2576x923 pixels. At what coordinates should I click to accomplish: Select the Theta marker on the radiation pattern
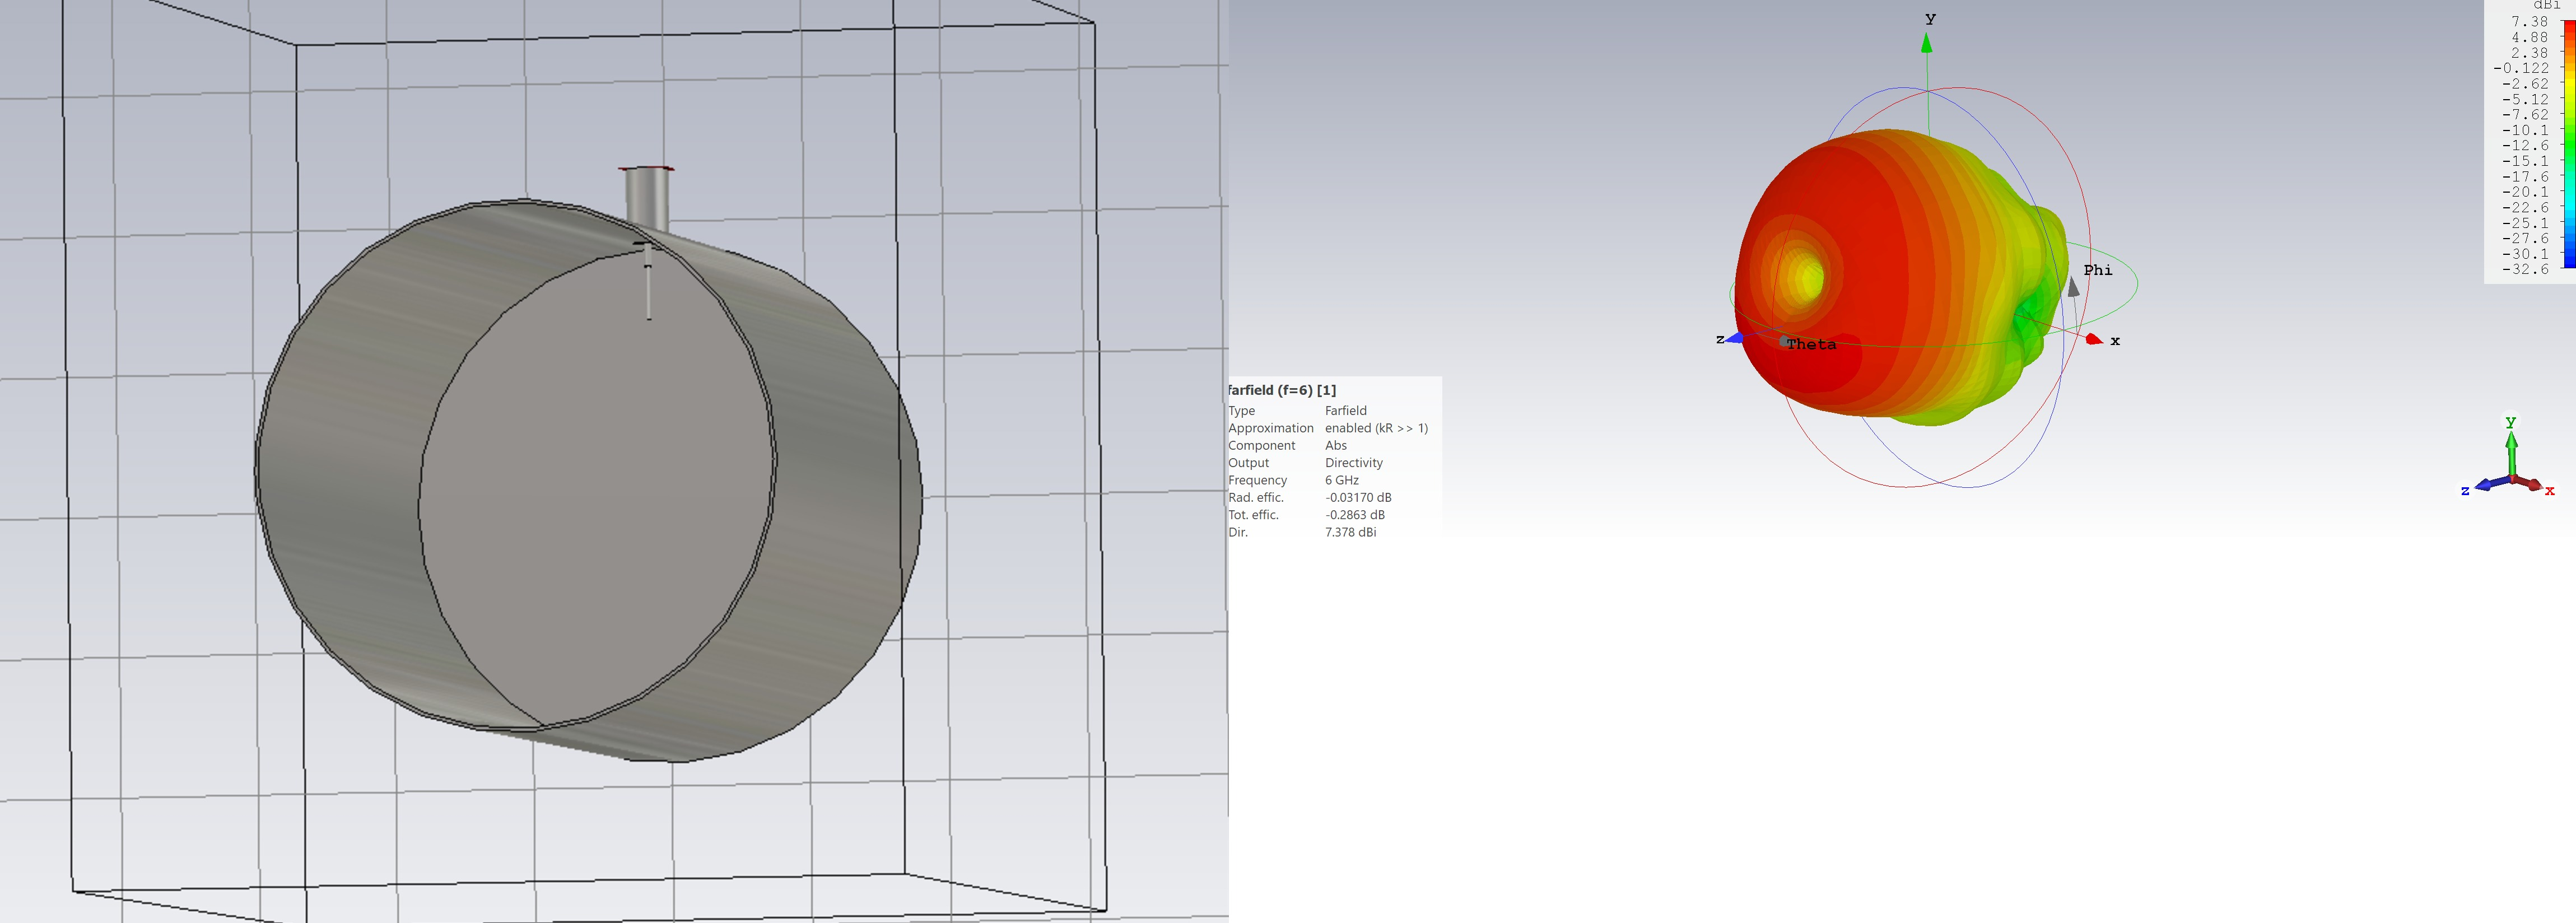[x=1789, y=342]
